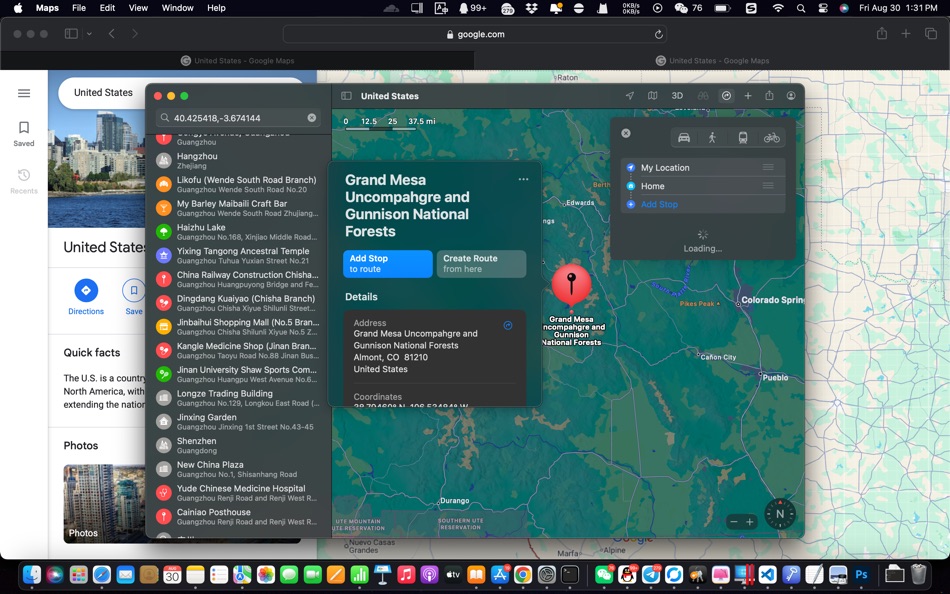
Task: Click the current location arrow in Maps toolbar
Action: (x=630, y=96)
